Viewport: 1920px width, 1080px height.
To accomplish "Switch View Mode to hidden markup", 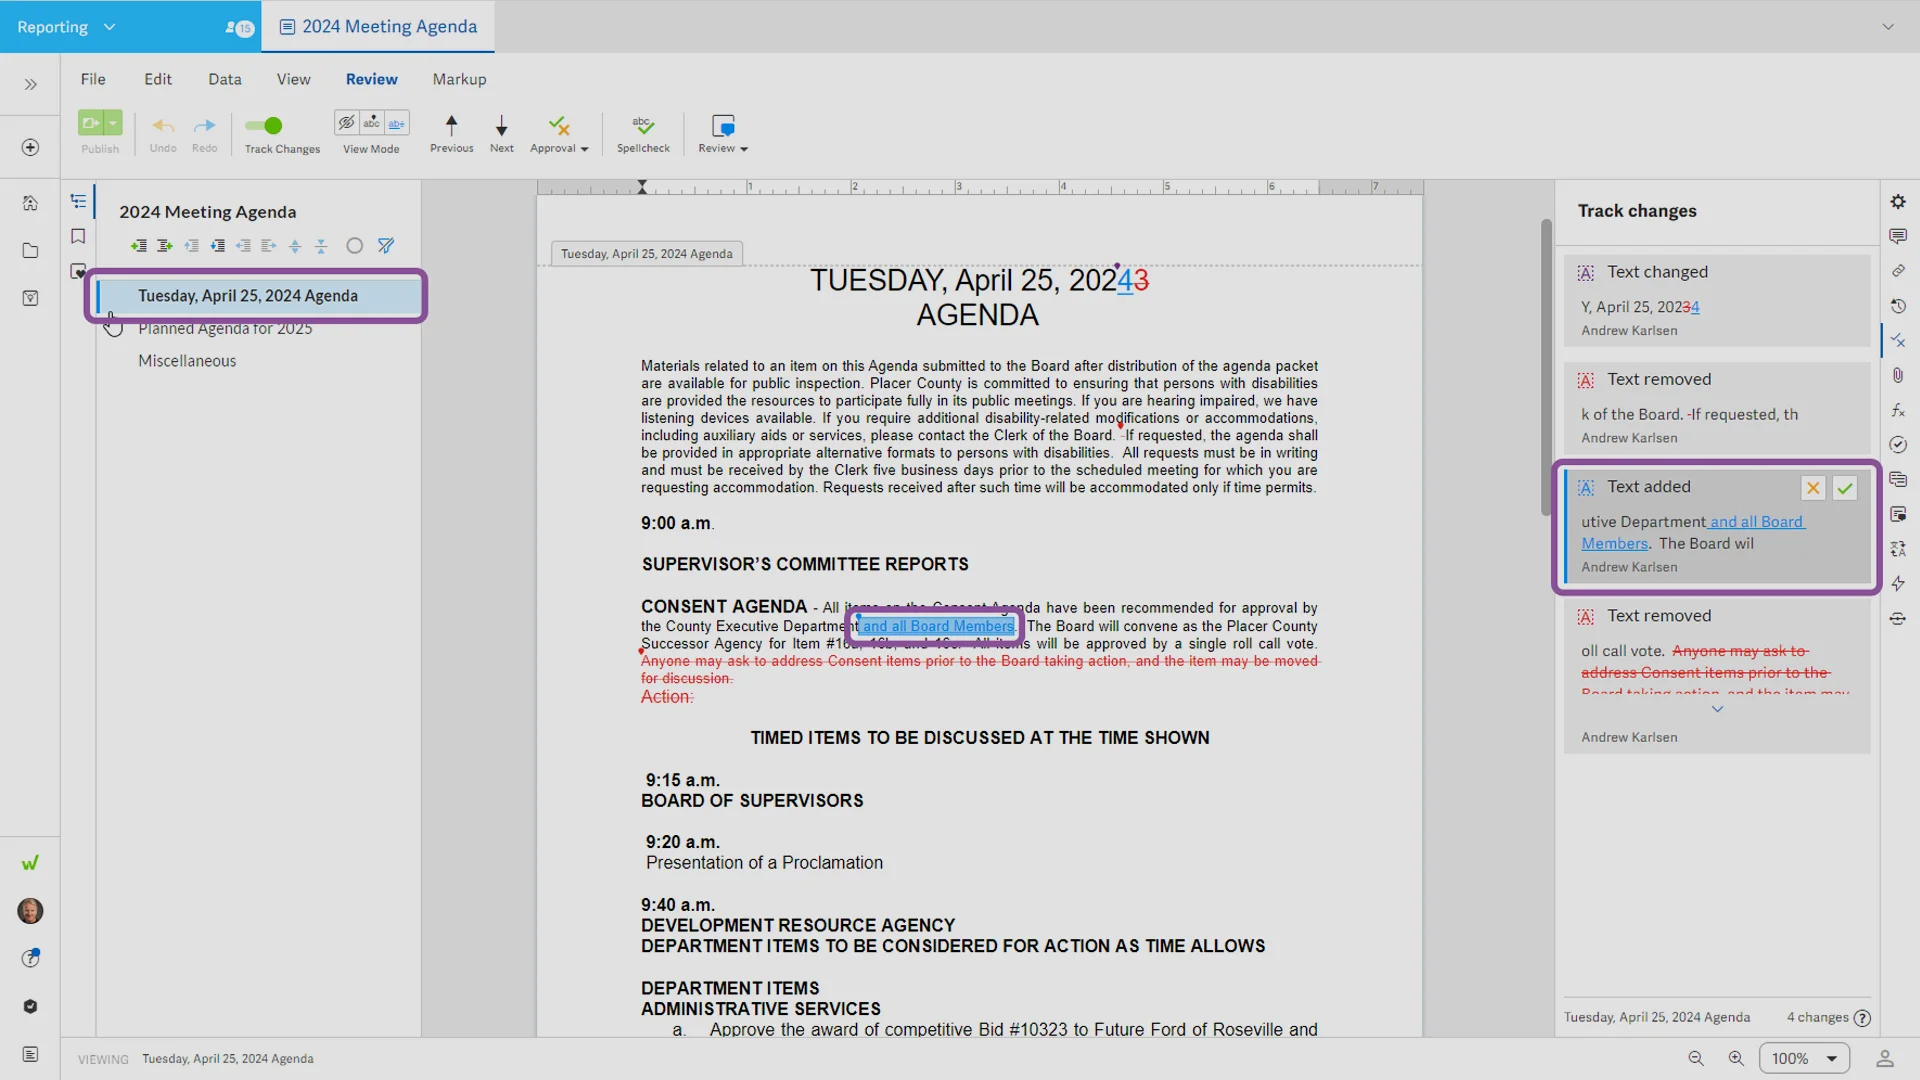I will (346, 123).
